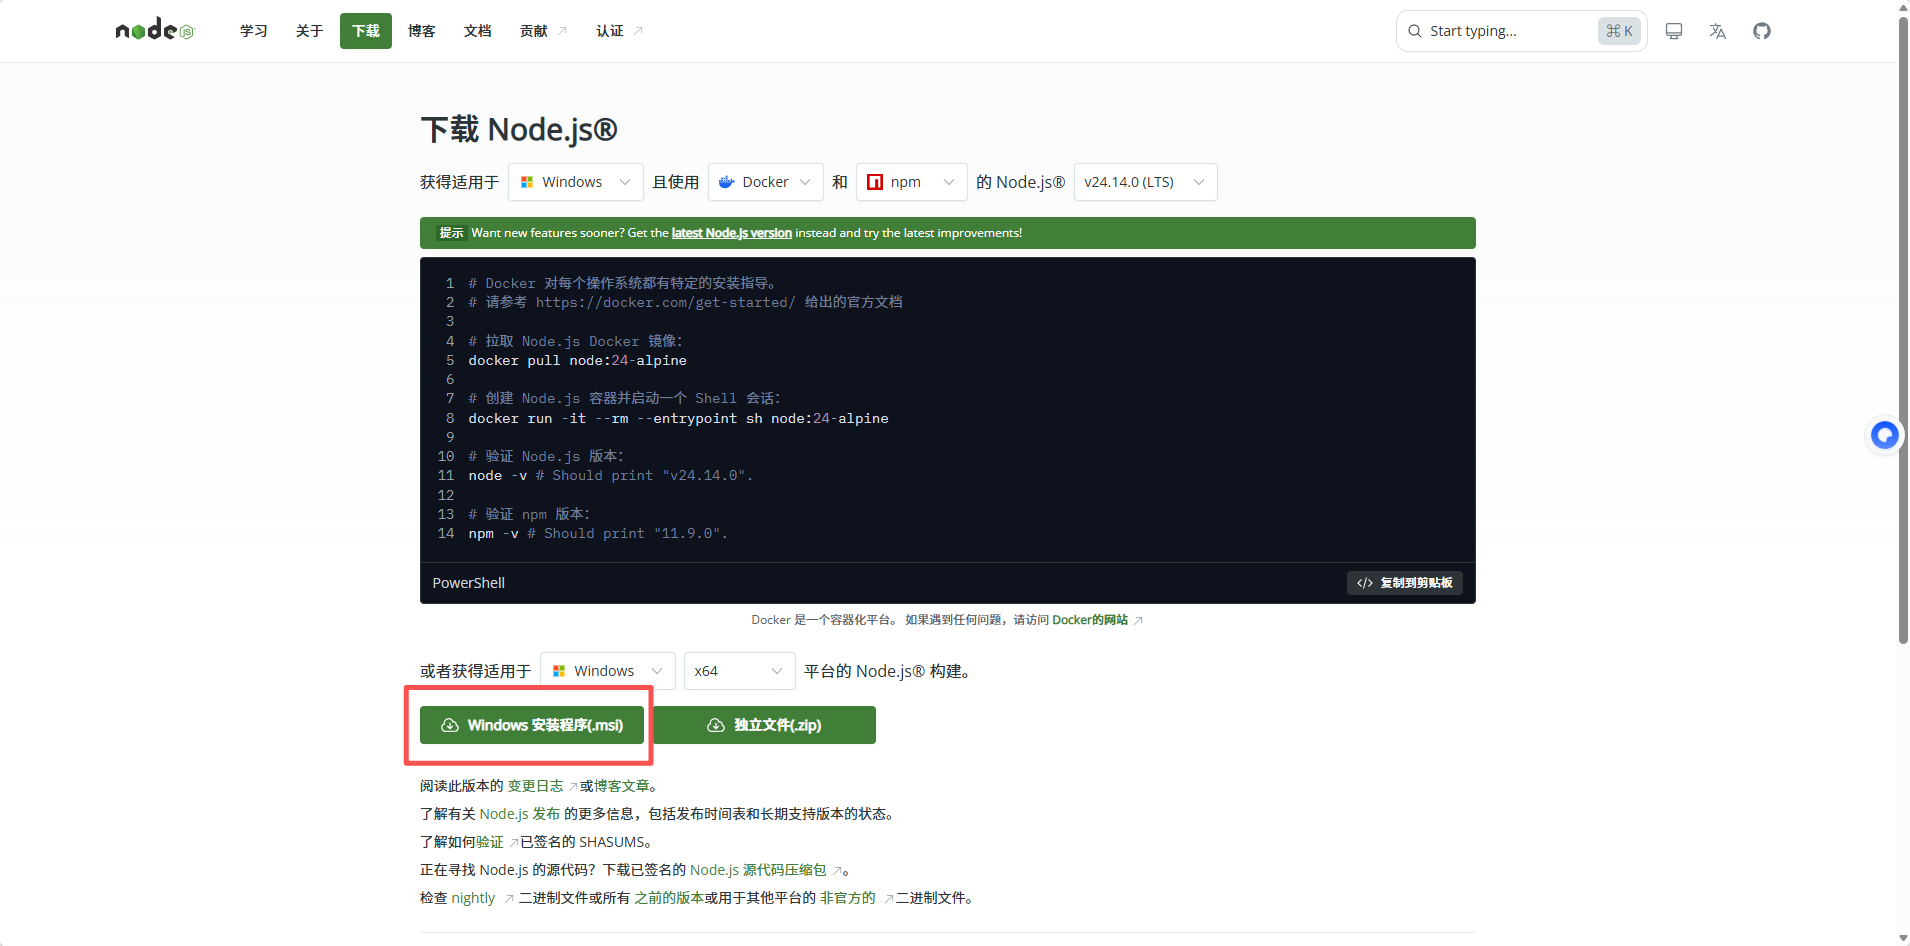Open the language translation icon

click(1718, 31)
